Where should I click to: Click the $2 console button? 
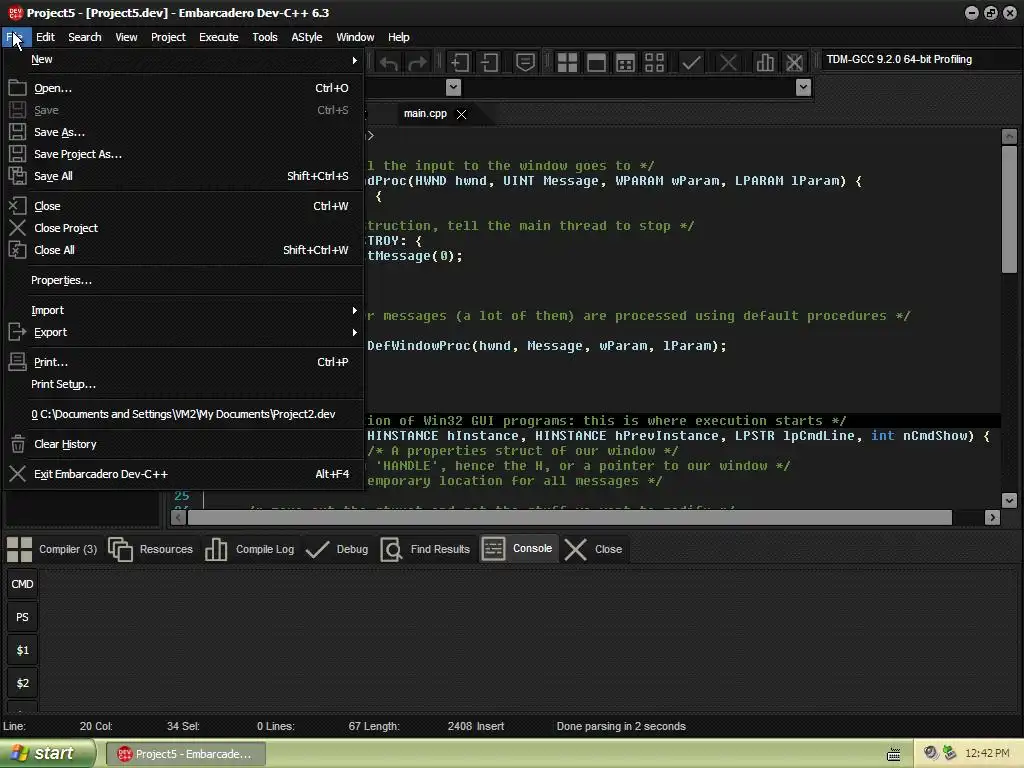pos(22,684)
